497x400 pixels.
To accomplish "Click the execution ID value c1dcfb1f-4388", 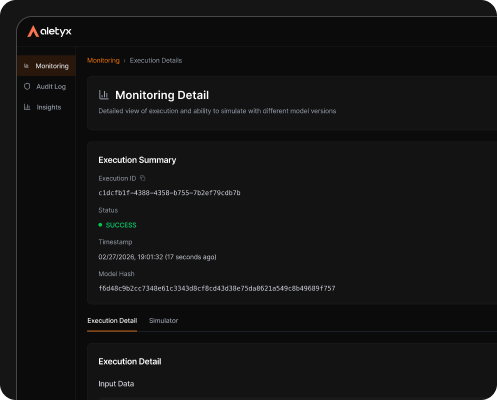I will 169,193.
